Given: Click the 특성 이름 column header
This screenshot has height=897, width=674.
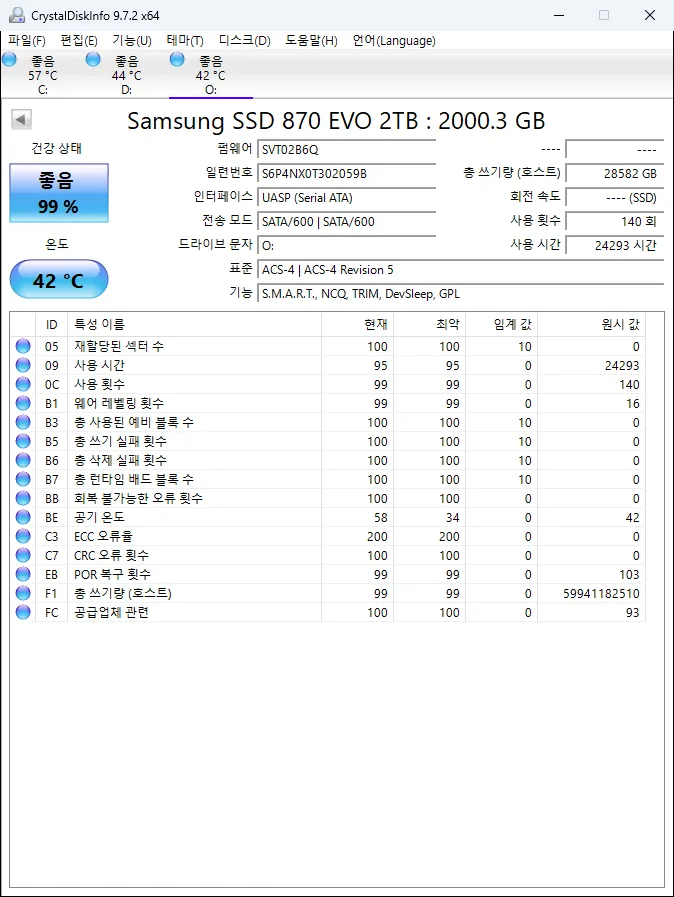Looking at the screenshot, I should (195, 324).
